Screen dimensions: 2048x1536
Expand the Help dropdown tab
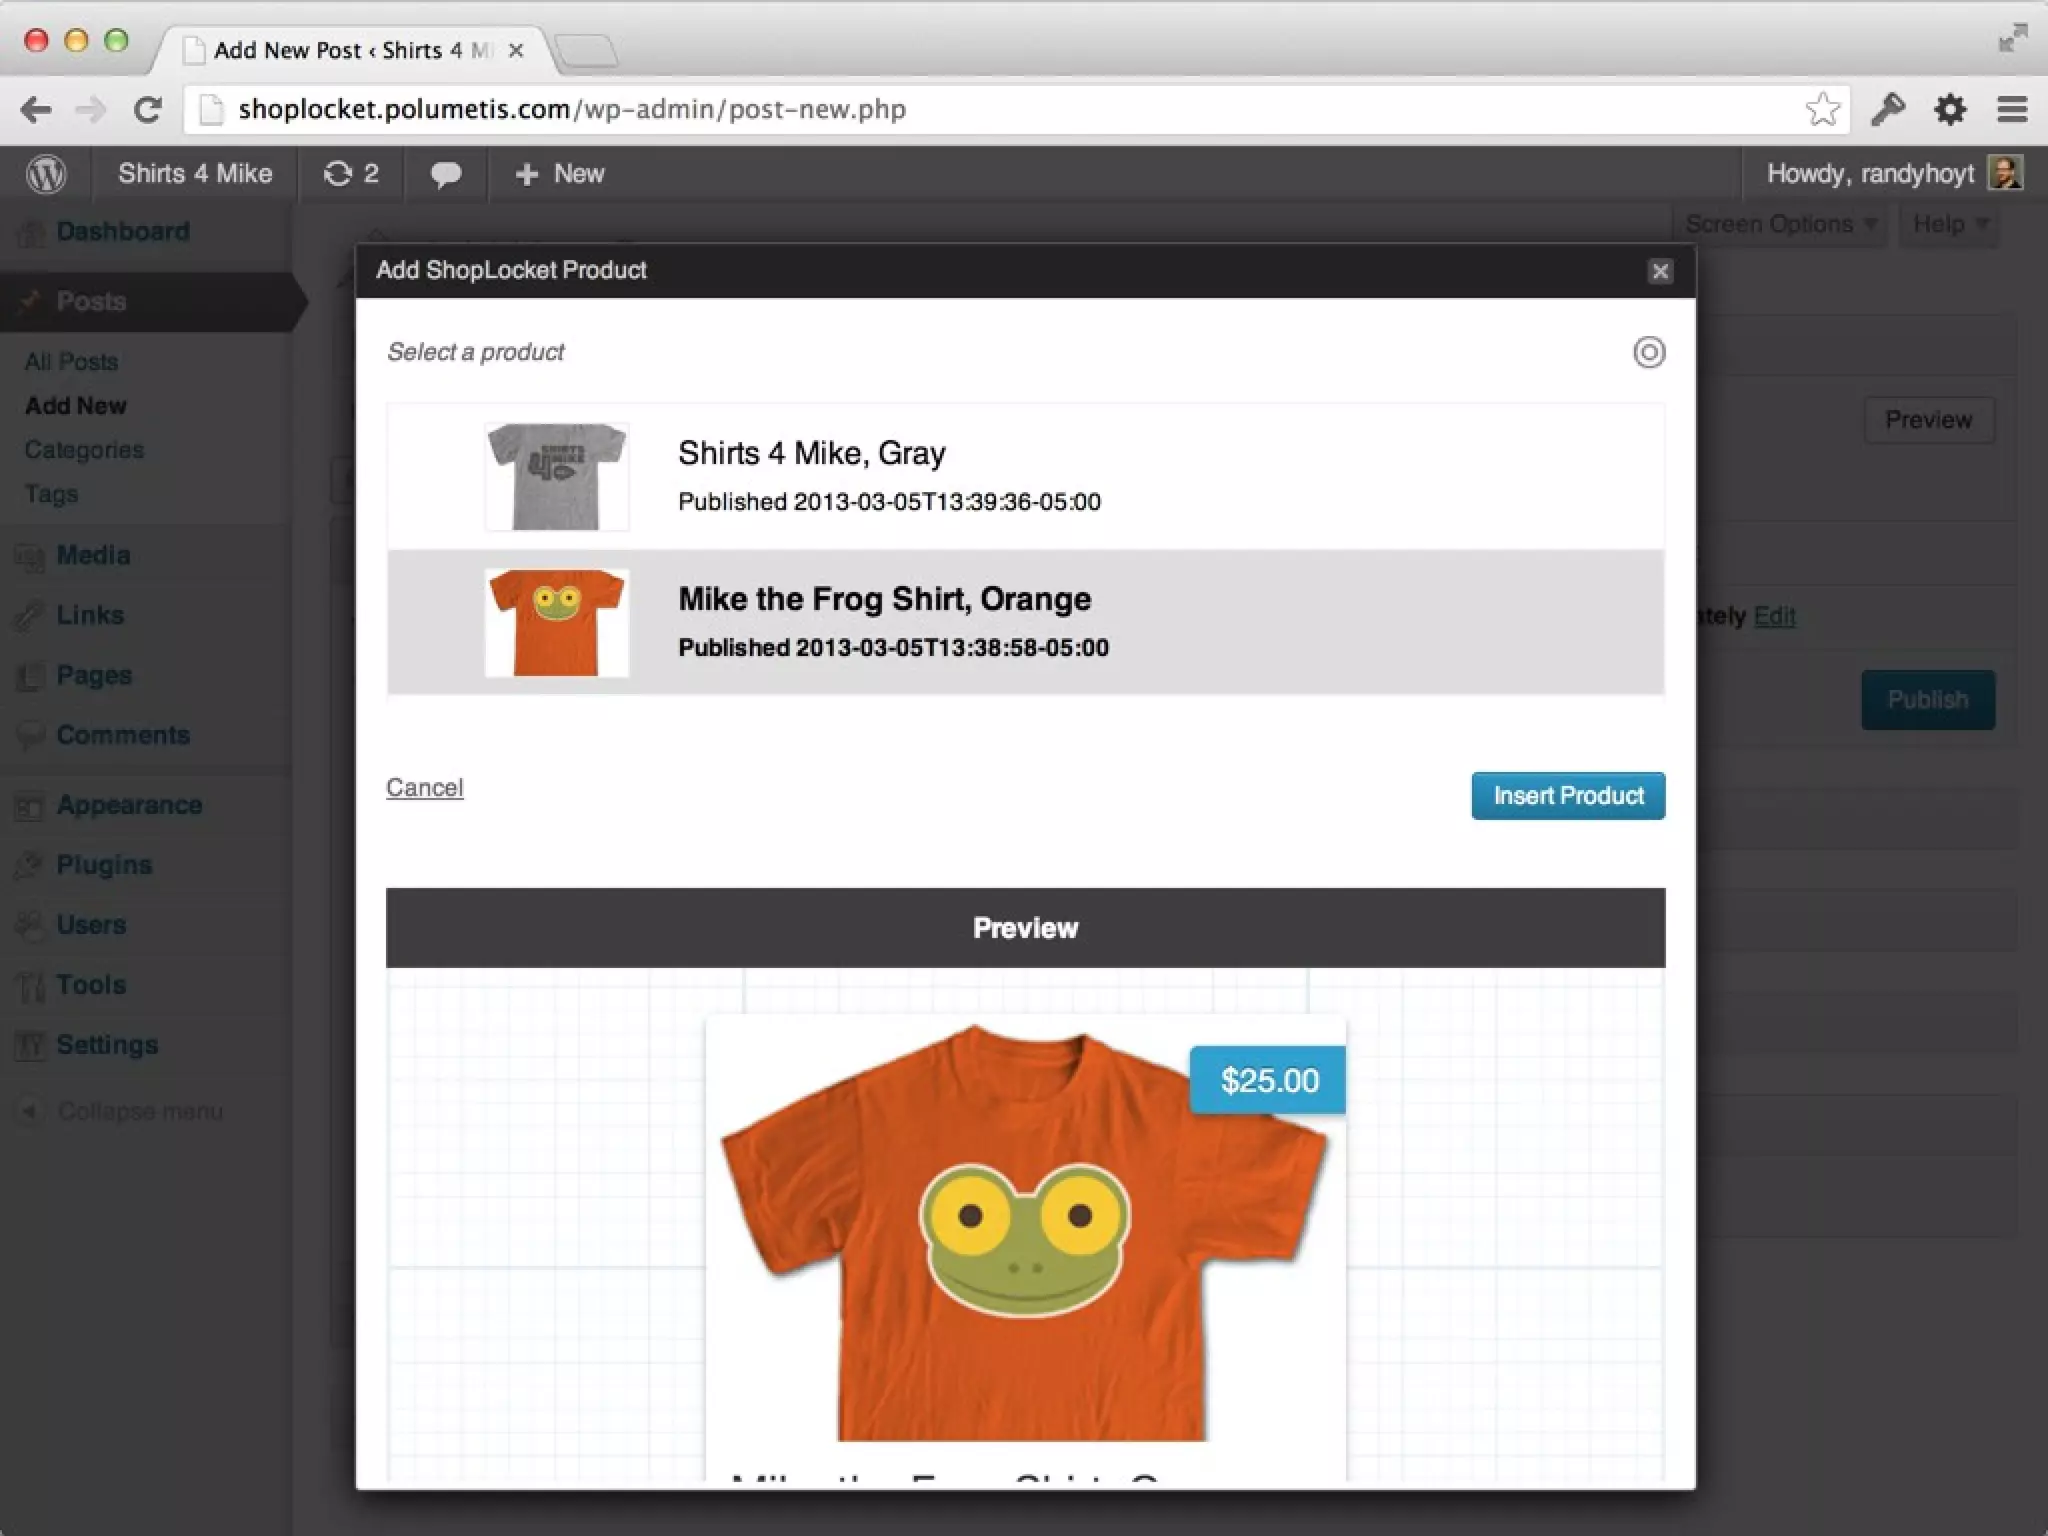pyautogui.click(x=1949, y=224)
